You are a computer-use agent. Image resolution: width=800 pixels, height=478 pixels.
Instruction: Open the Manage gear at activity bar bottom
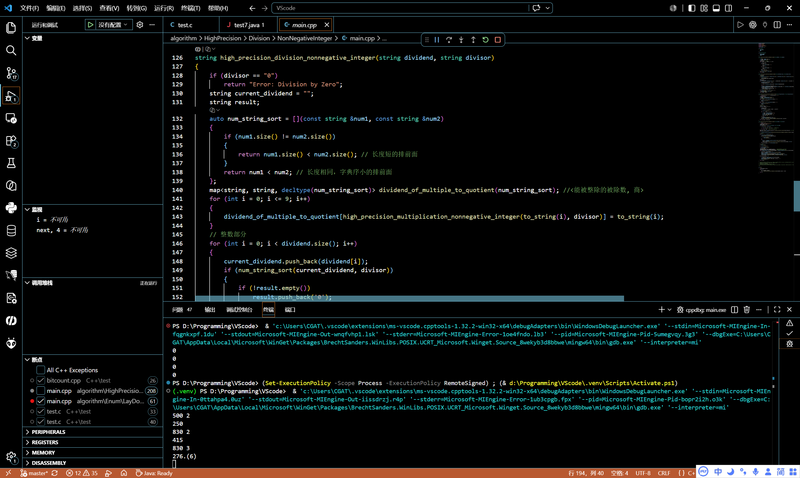click(x=11, y=458)
